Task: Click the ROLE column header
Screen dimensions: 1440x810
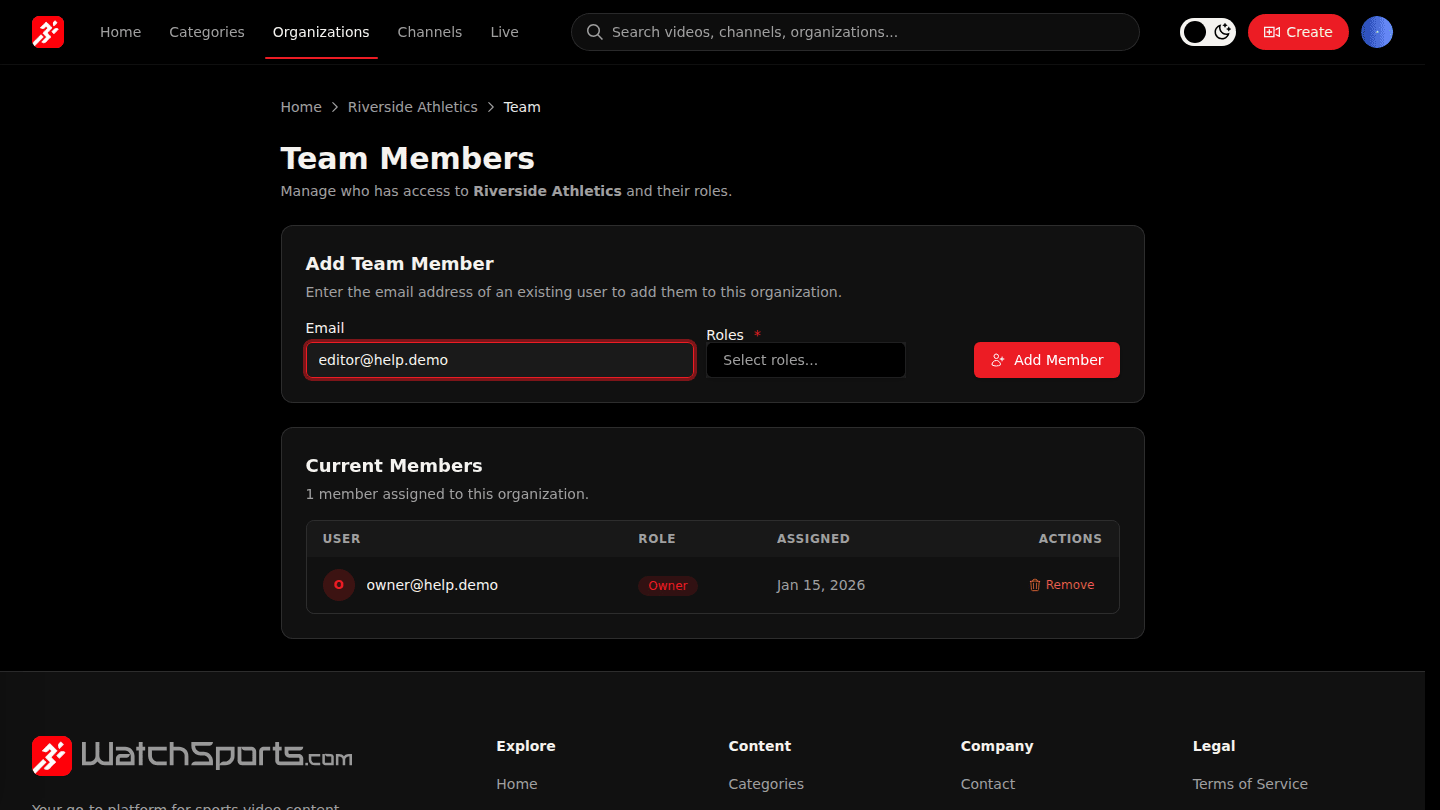Action: [x=657, y=539]
